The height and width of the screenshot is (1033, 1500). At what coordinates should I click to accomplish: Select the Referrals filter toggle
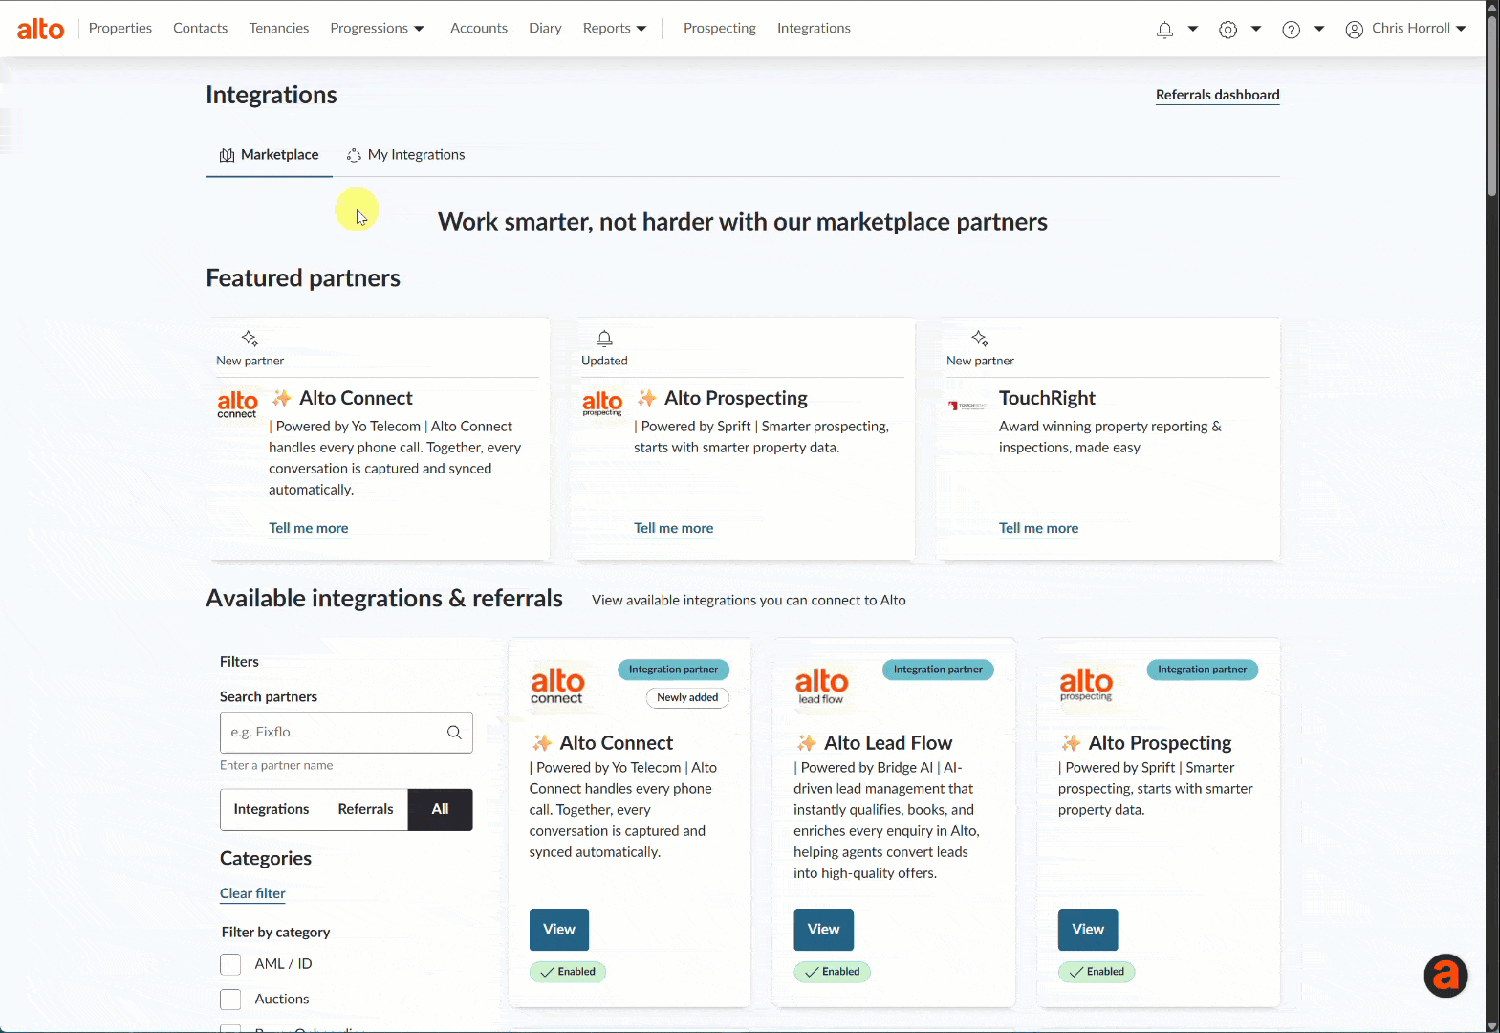tap(365, 809)
